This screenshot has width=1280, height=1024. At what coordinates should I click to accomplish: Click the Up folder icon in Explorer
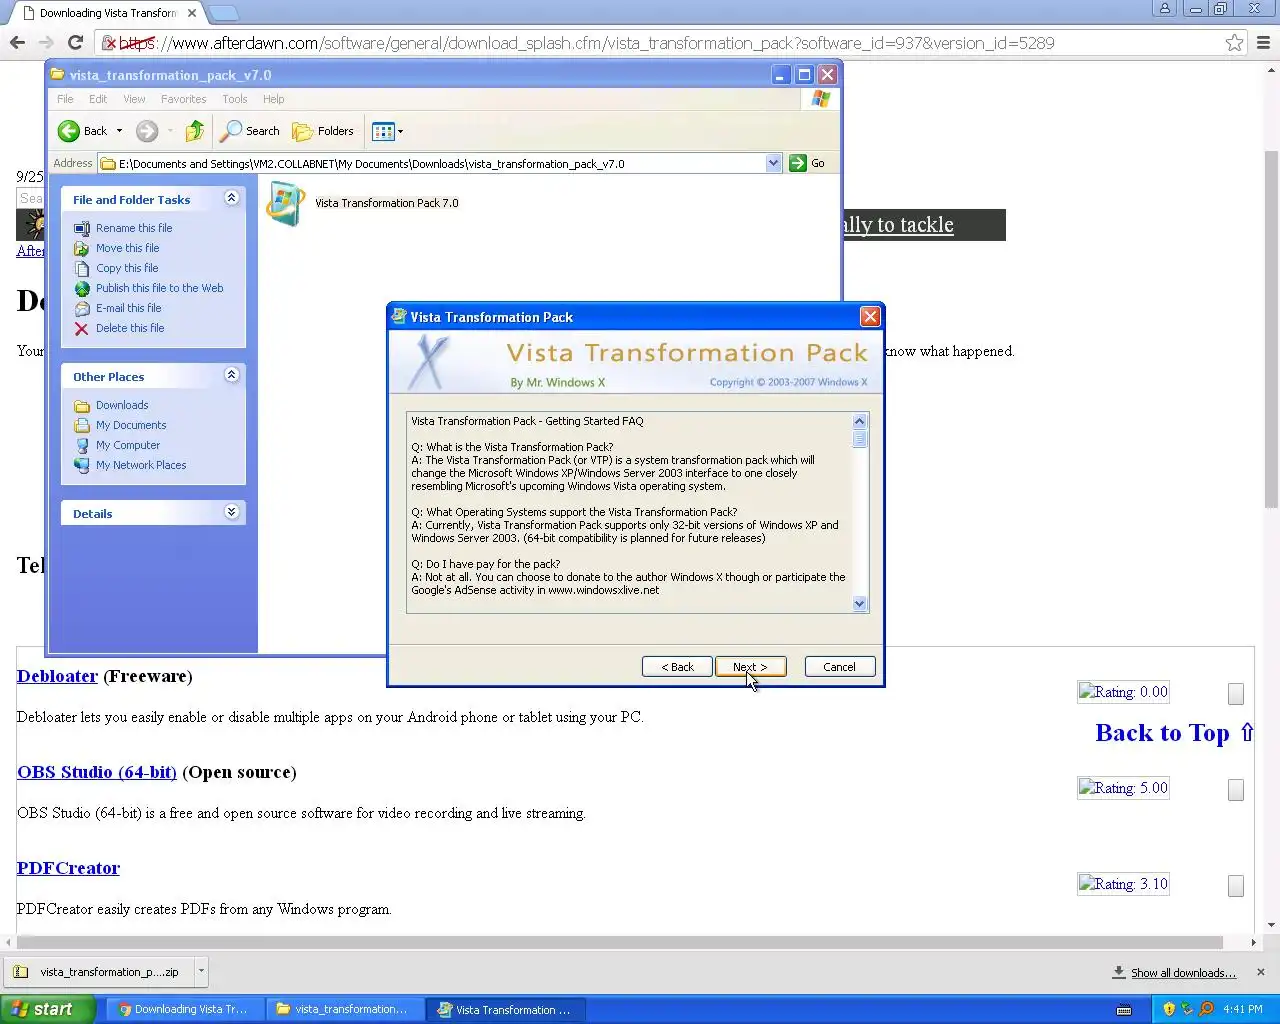[x=195, y=131]
